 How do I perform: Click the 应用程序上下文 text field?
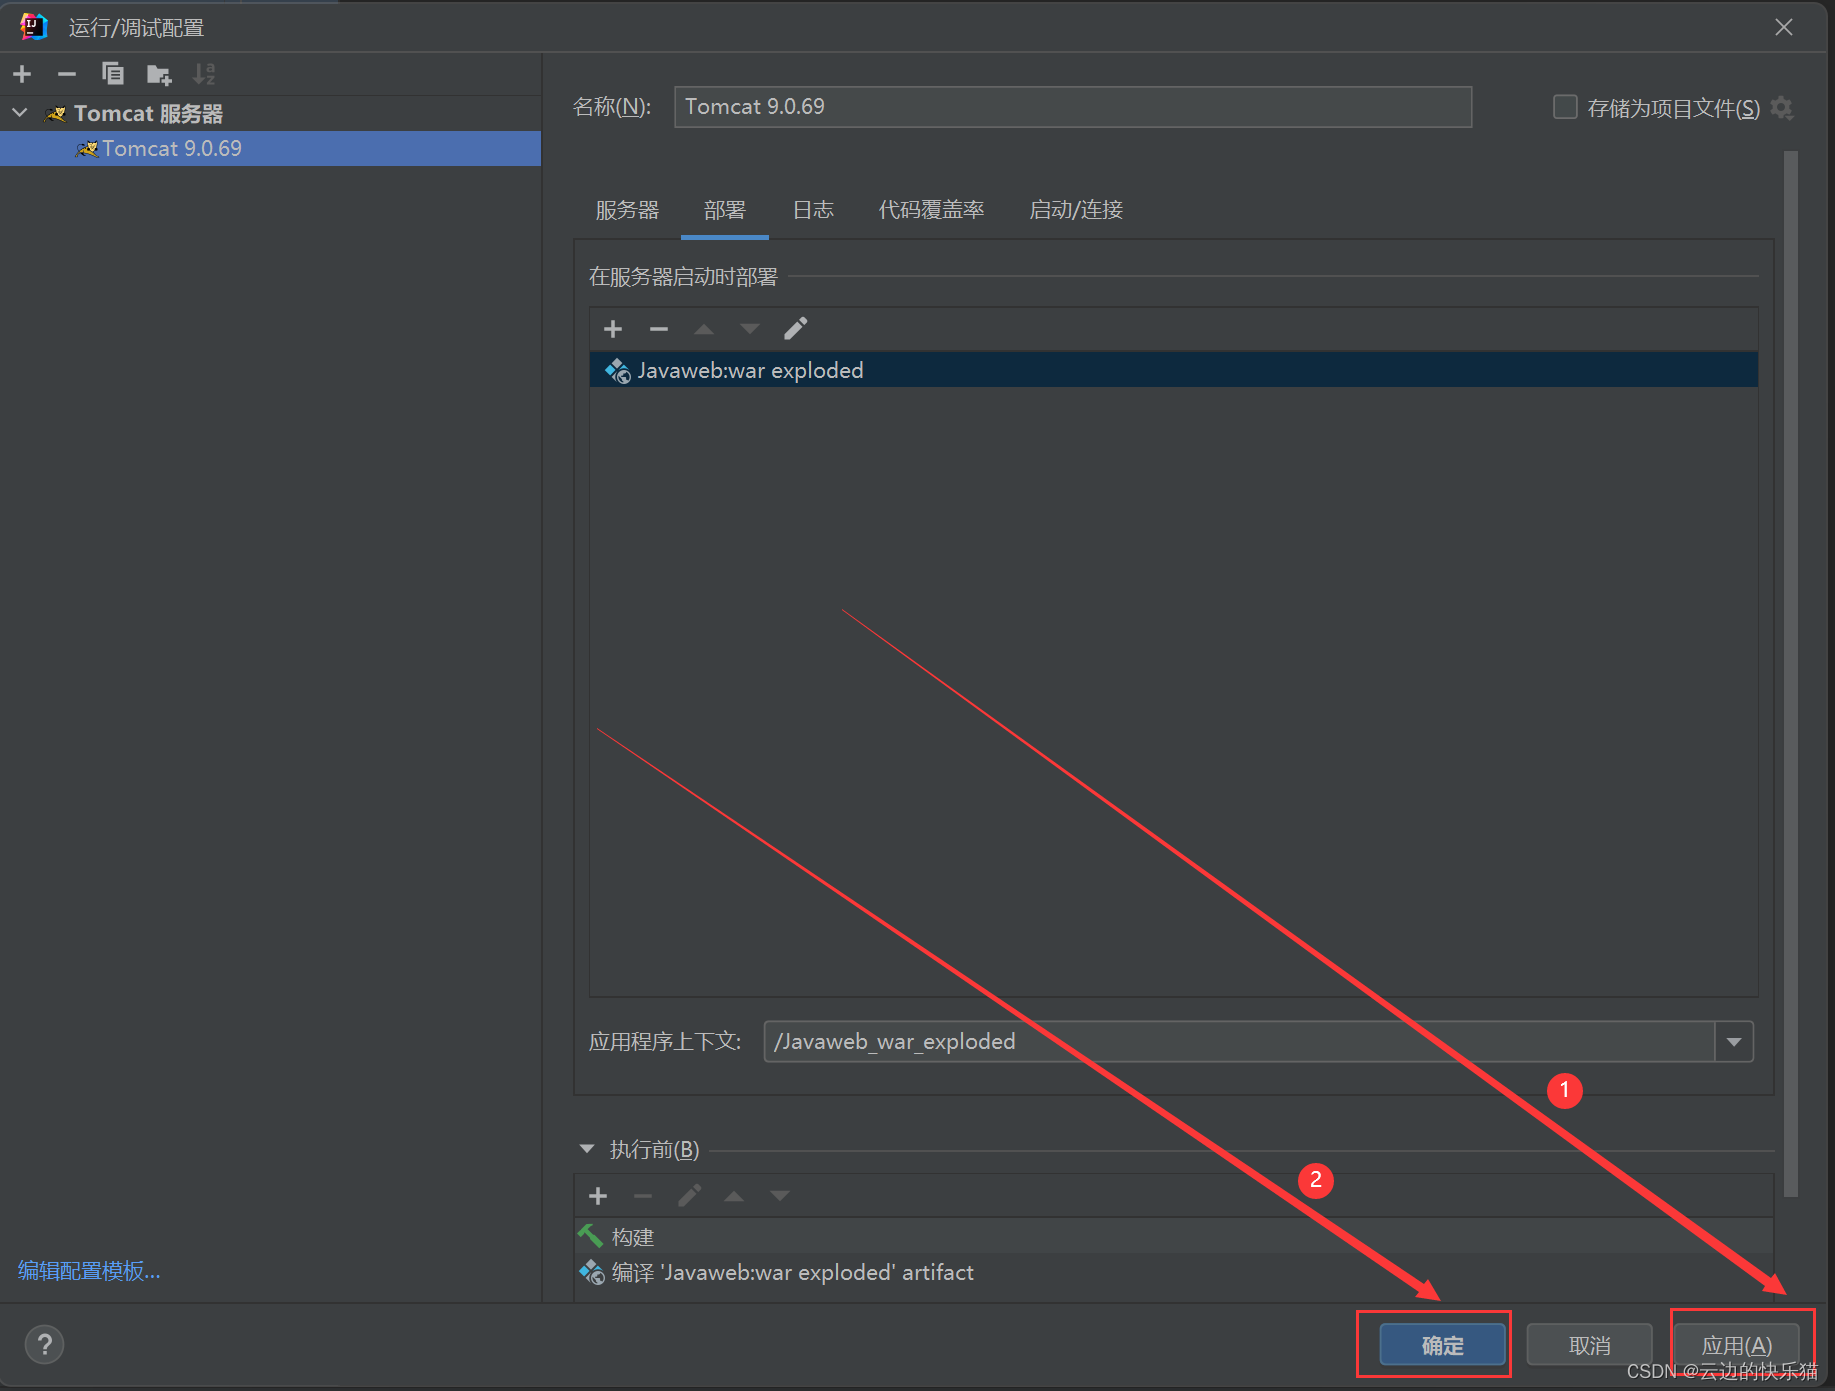(x=1239, y=1042)
